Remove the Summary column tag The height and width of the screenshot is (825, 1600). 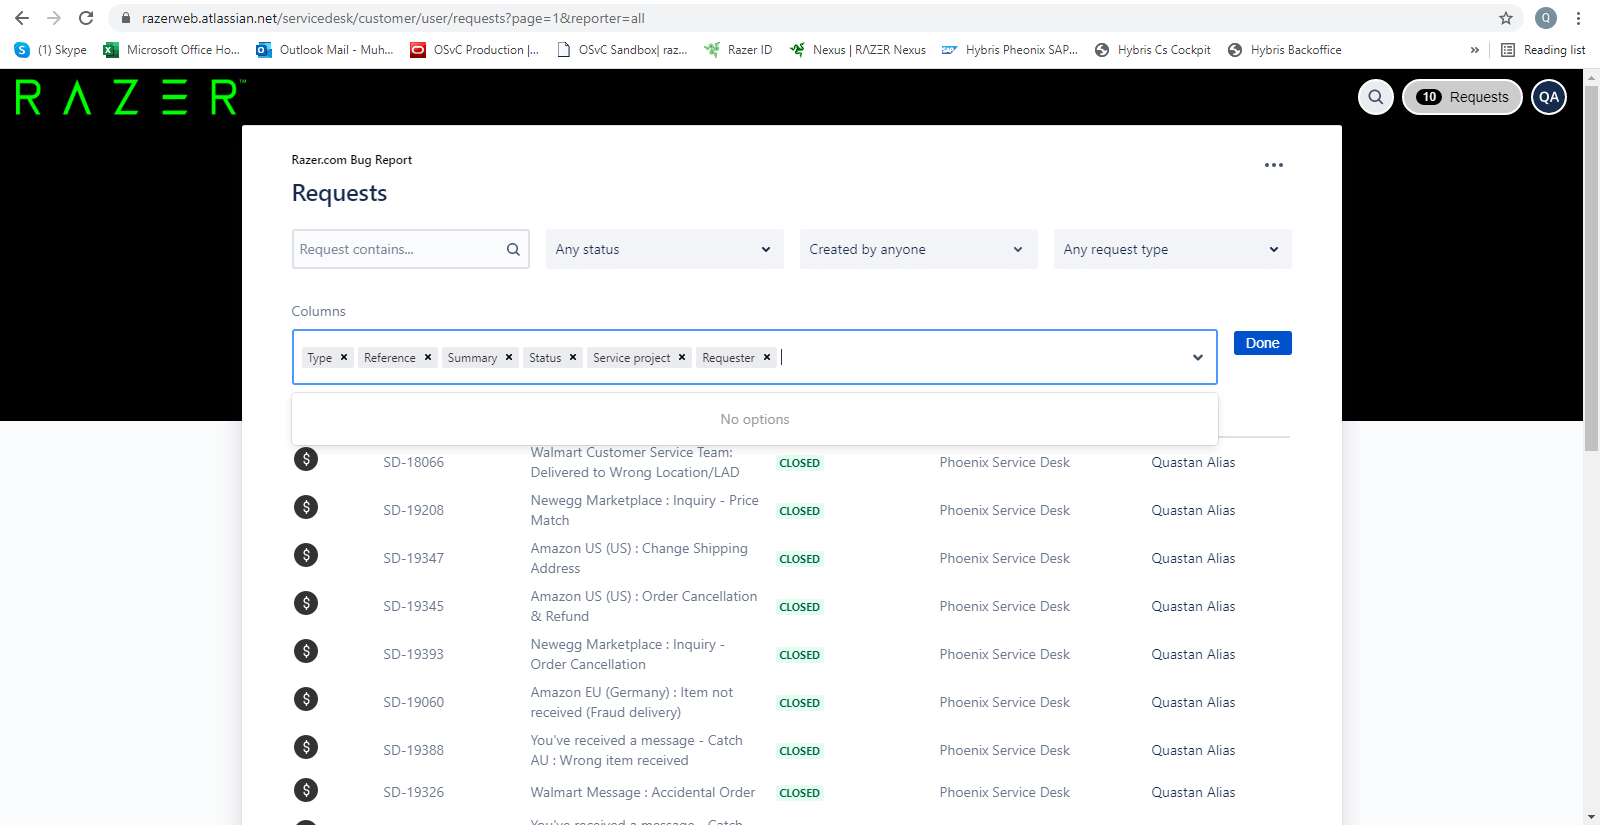coord(509,357)
